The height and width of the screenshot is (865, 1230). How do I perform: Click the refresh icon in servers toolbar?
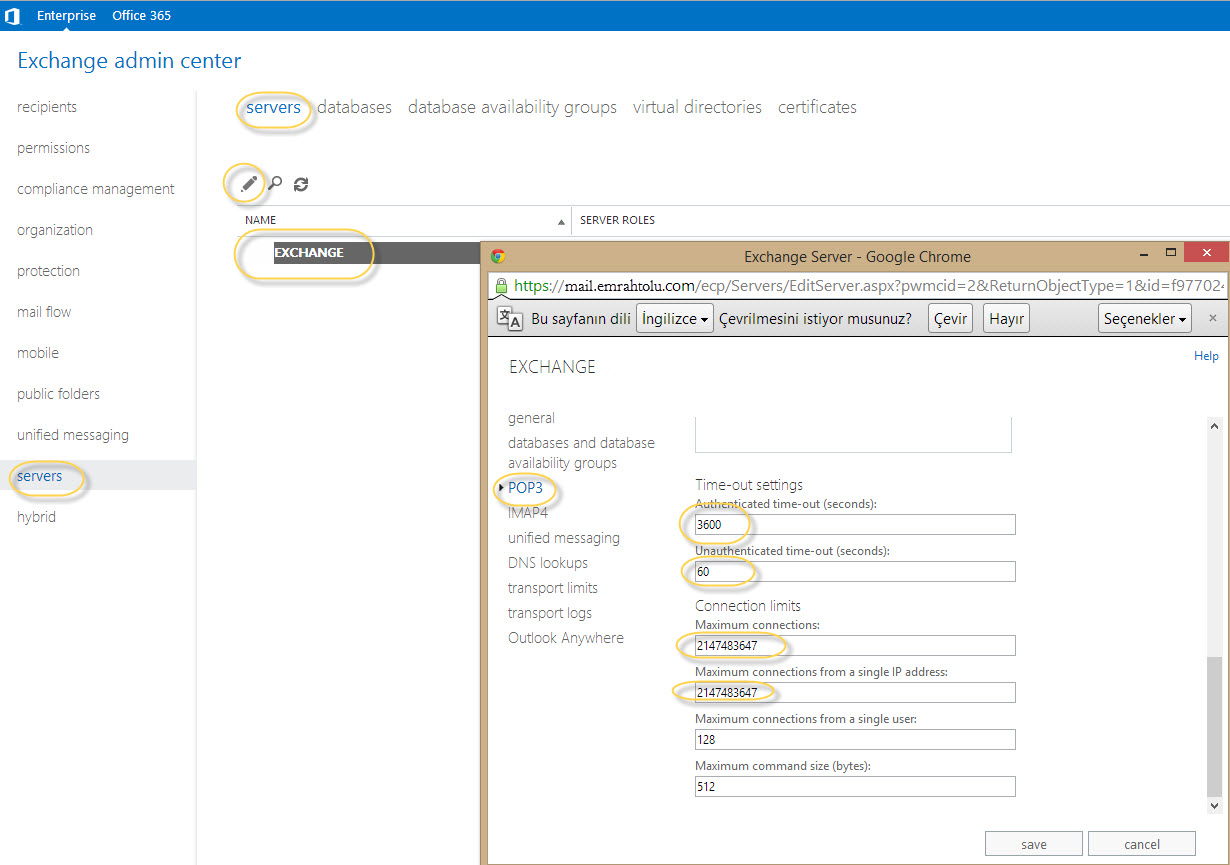pos(301,184)
